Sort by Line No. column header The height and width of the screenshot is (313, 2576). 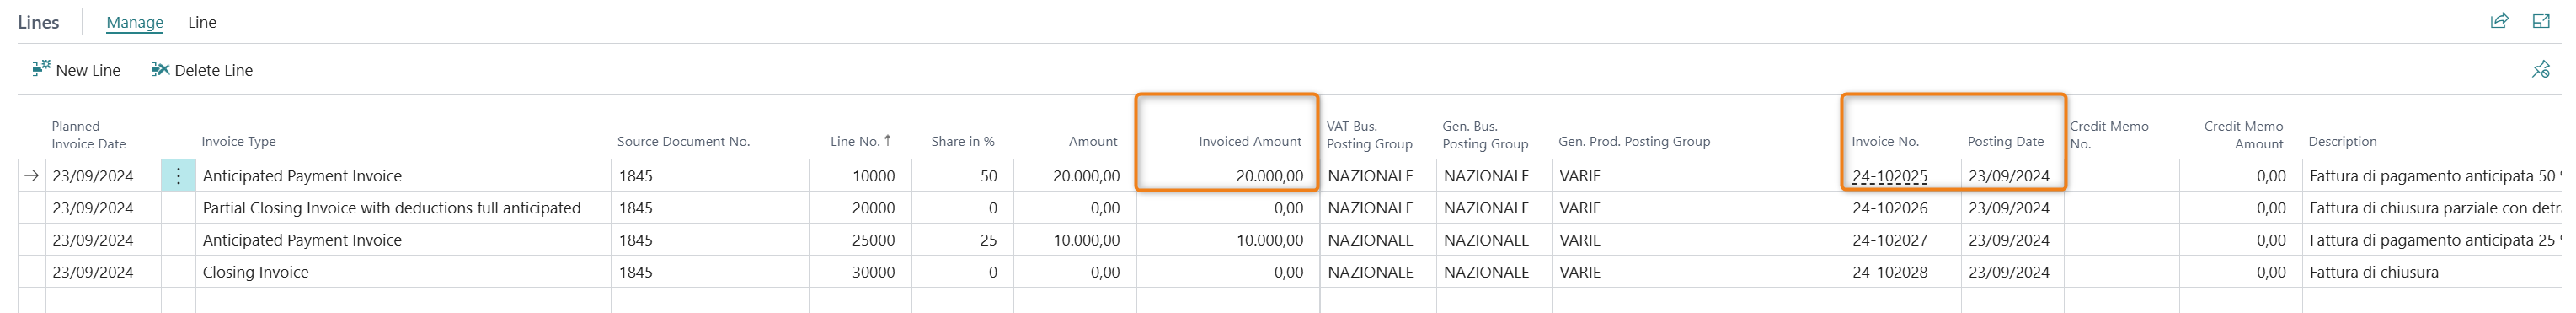pos(861,141)
